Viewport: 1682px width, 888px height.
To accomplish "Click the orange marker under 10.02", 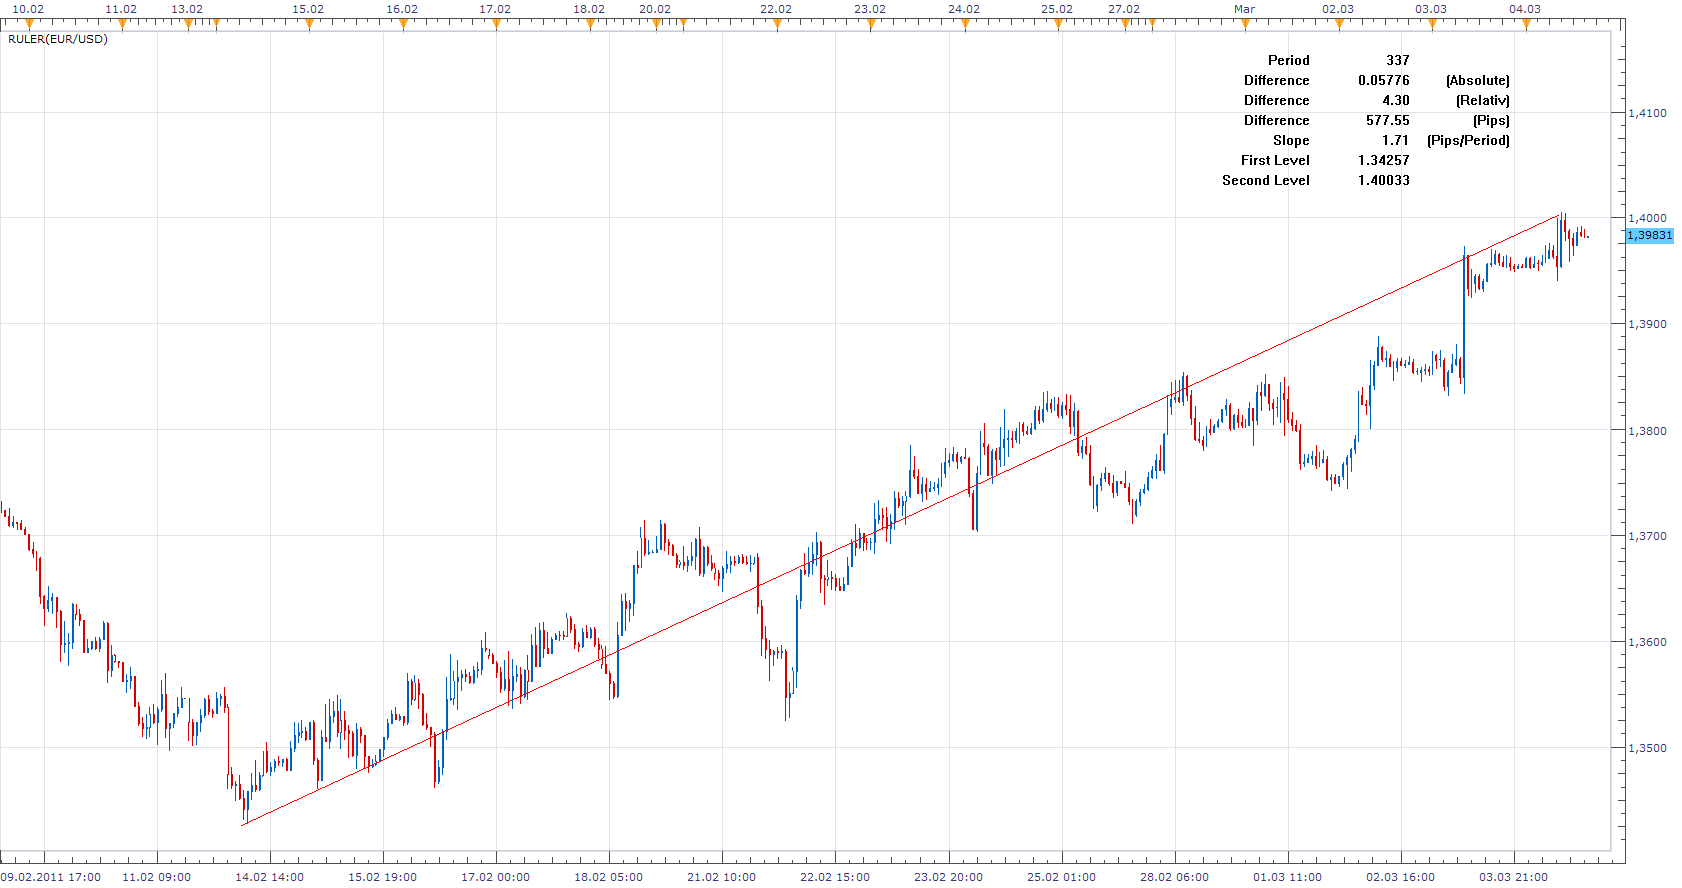I will point(28,25).
